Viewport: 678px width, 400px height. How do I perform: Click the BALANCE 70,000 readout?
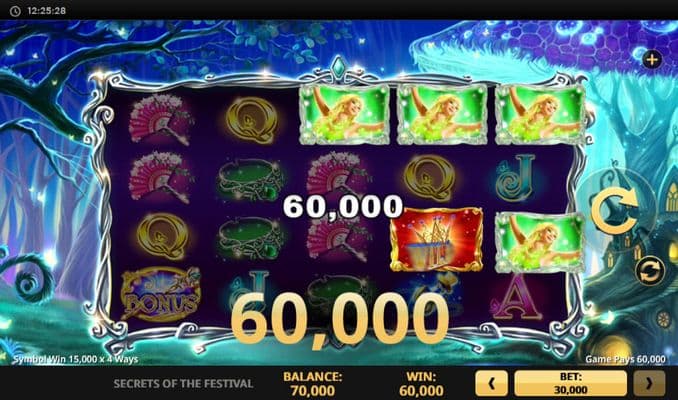[312, 384]
